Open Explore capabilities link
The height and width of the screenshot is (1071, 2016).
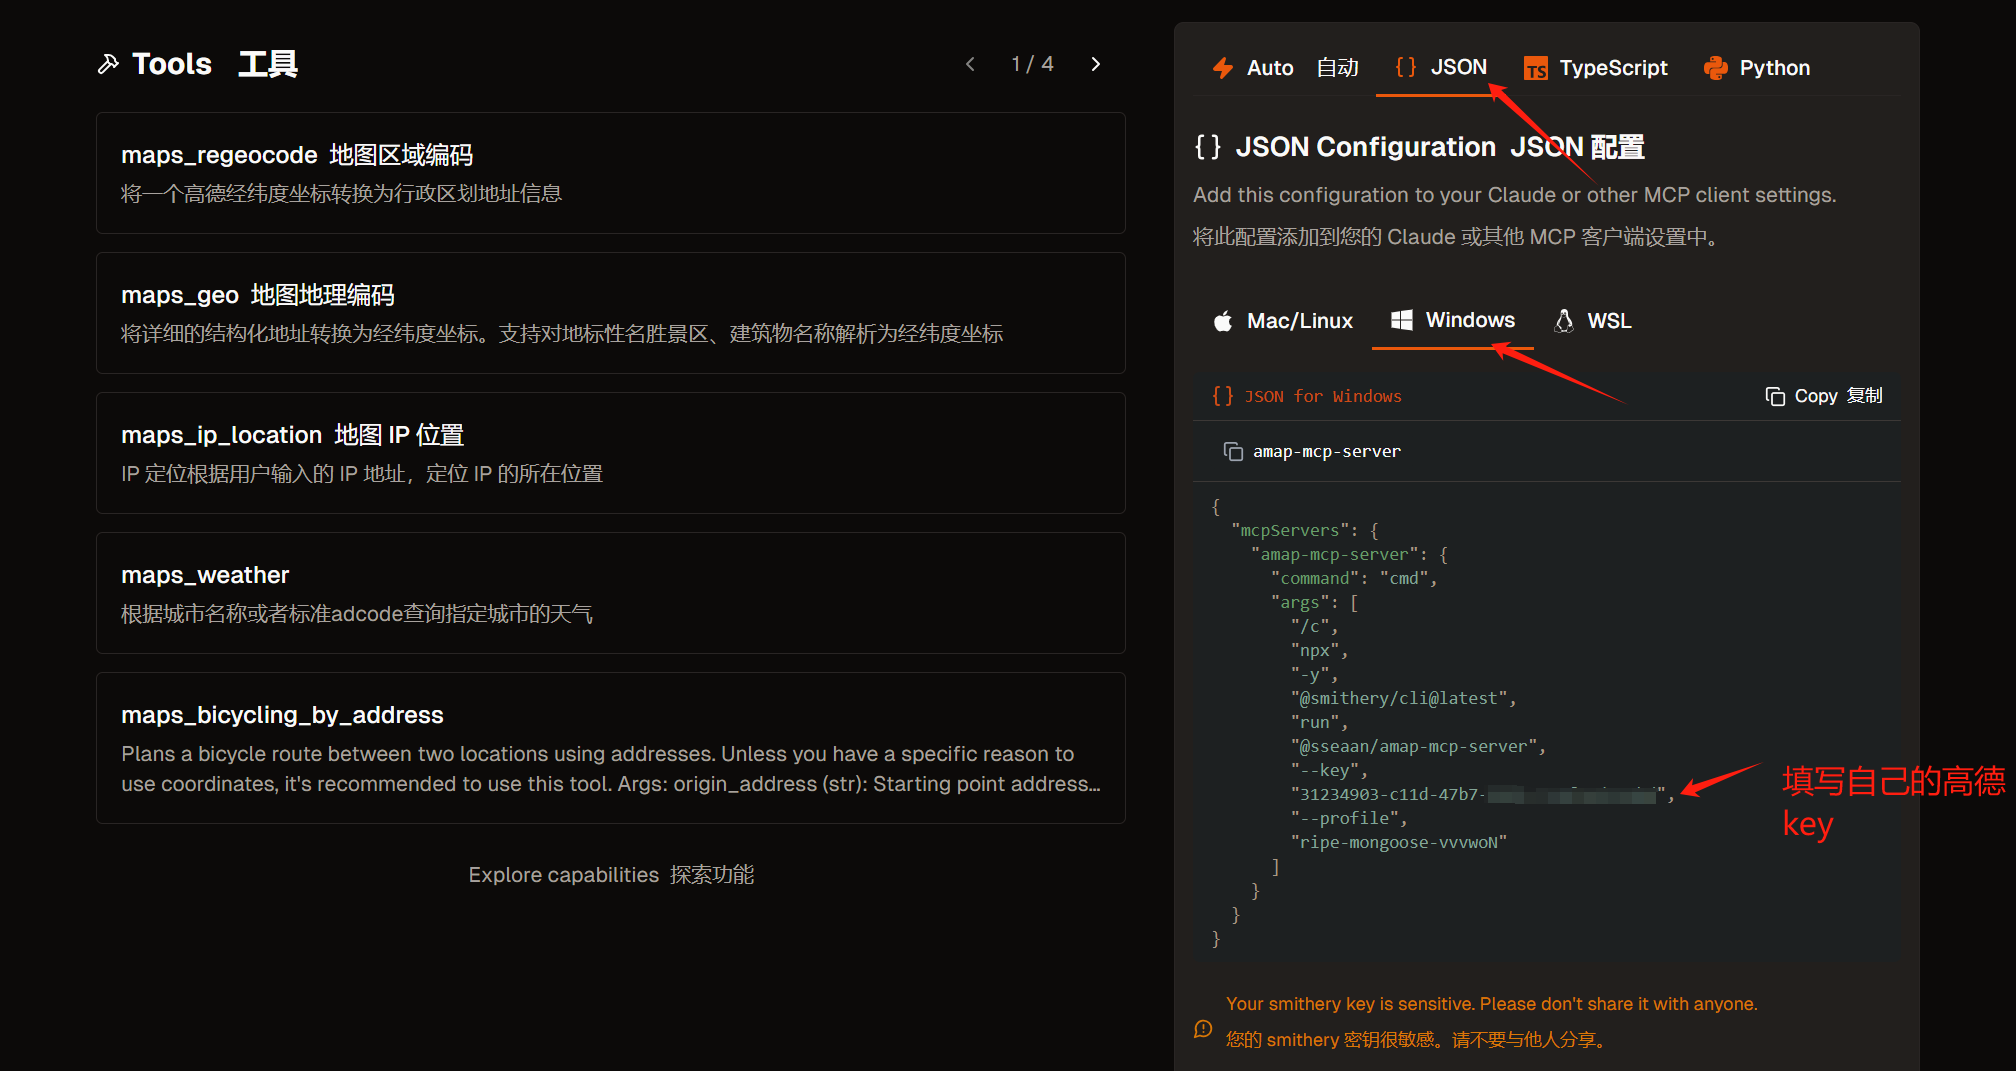coord(611,875)
